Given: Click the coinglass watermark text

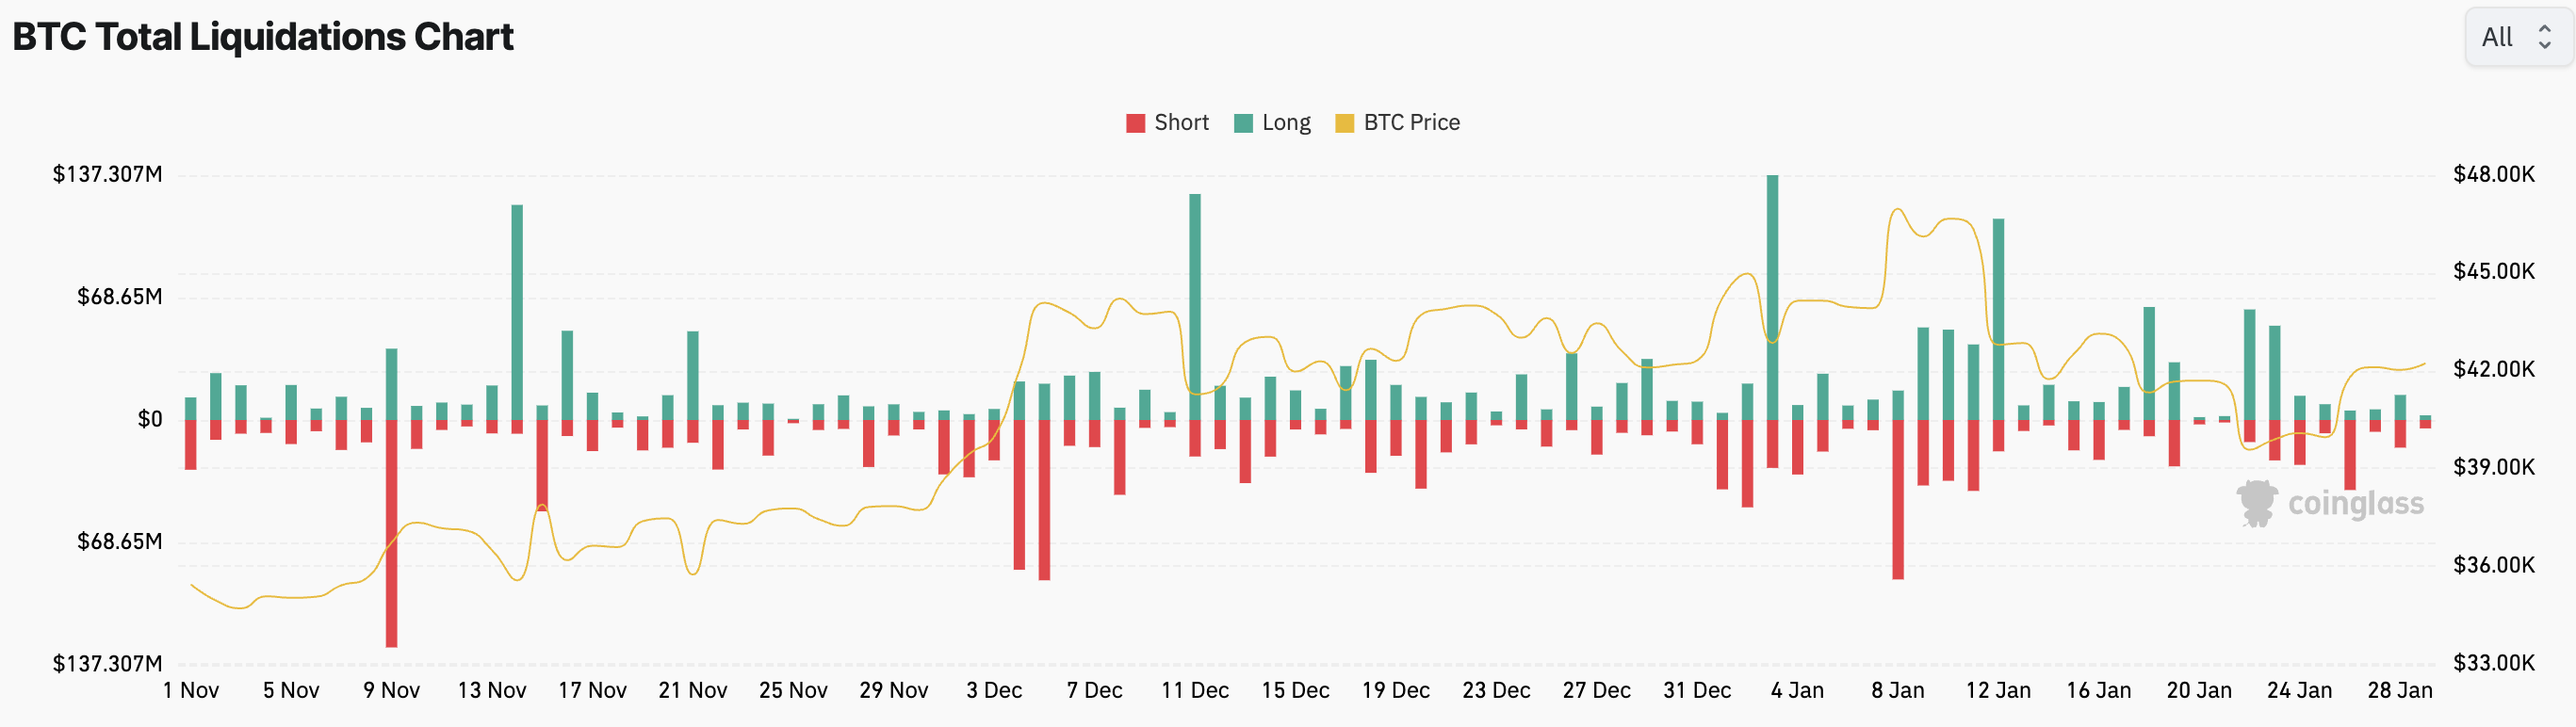Looking at the screenshot, I should pos(2355,503).
